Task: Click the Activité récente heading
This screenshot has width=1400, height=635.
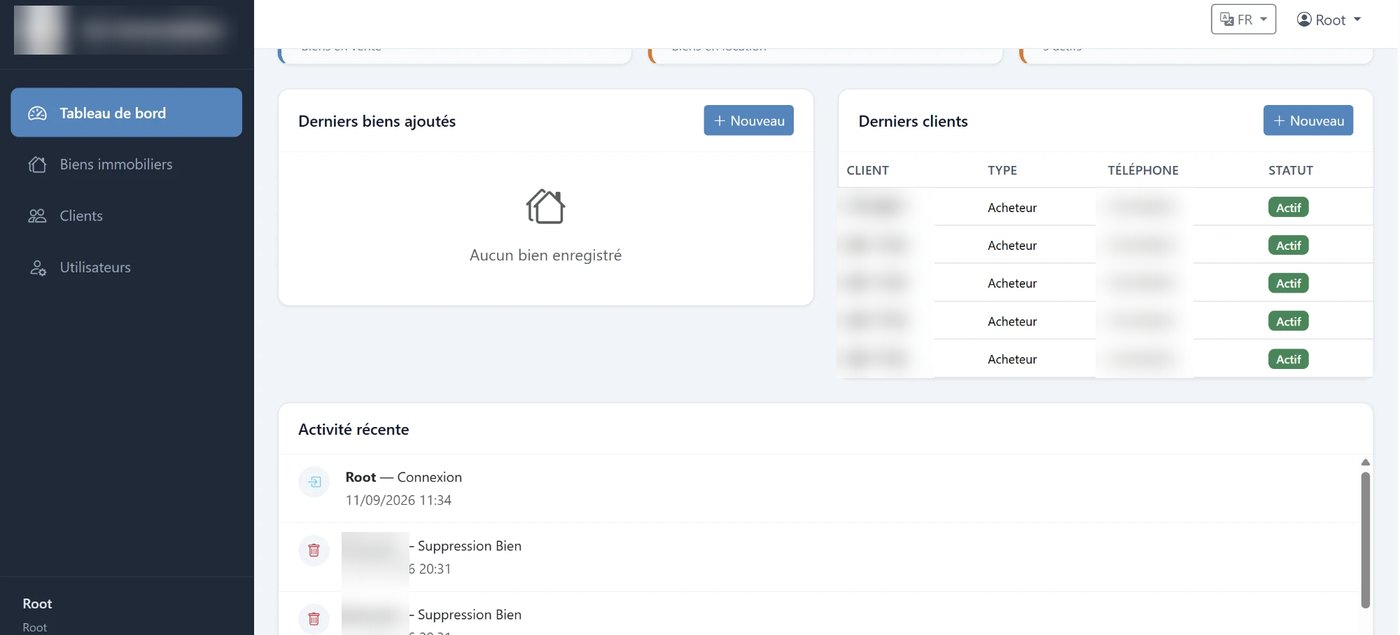Action: (x=354, y=429)
